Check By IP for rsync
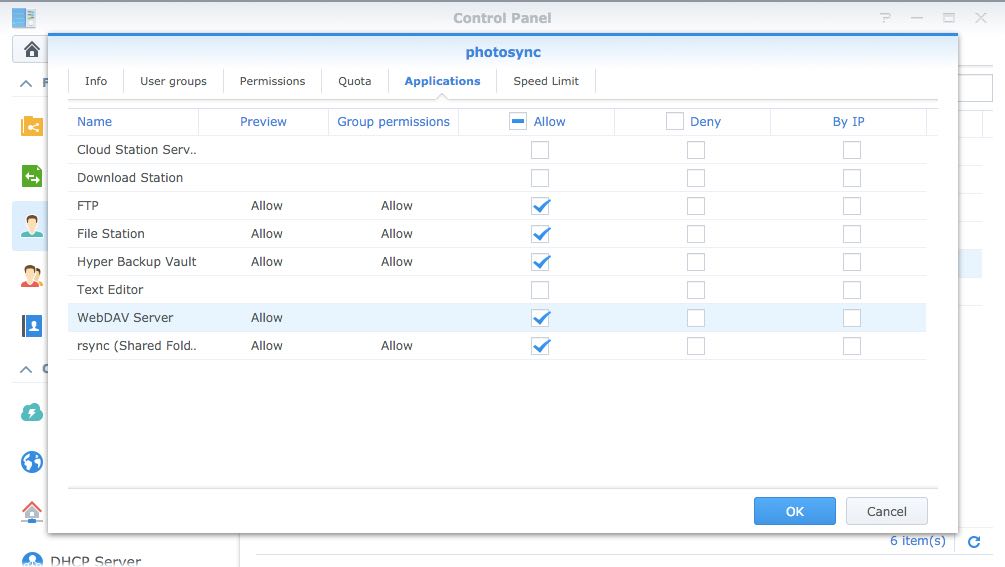 (851, 346)
